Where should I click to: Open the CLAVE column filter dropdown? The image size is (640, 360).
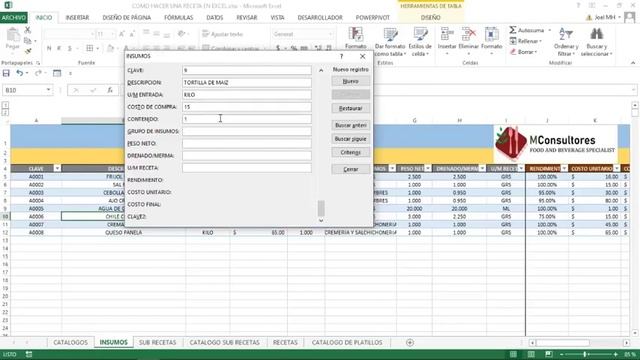57,168
